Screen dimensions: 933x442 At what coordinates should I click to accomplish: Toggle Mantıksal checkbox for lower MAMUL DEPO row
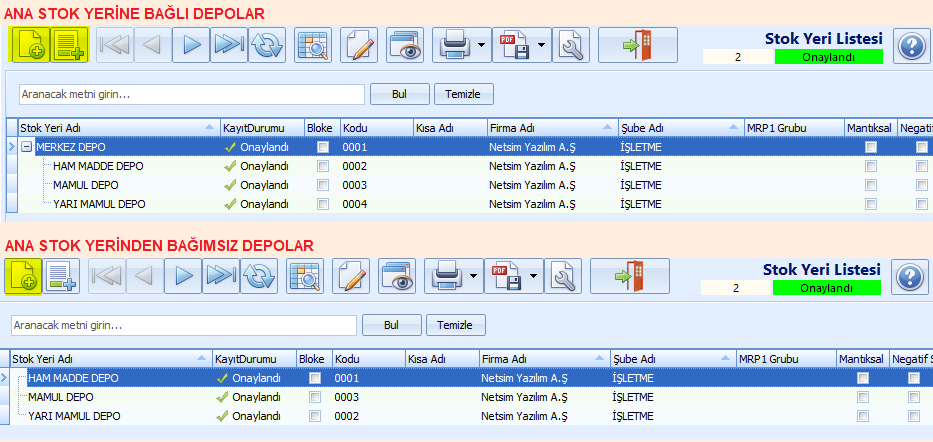tap(863, 397)
